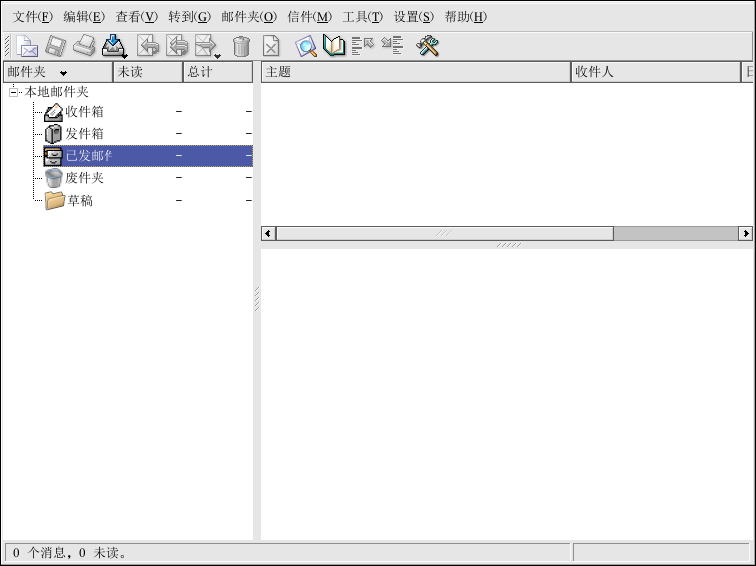Select the 收件箱 folder

pos(84,112)
